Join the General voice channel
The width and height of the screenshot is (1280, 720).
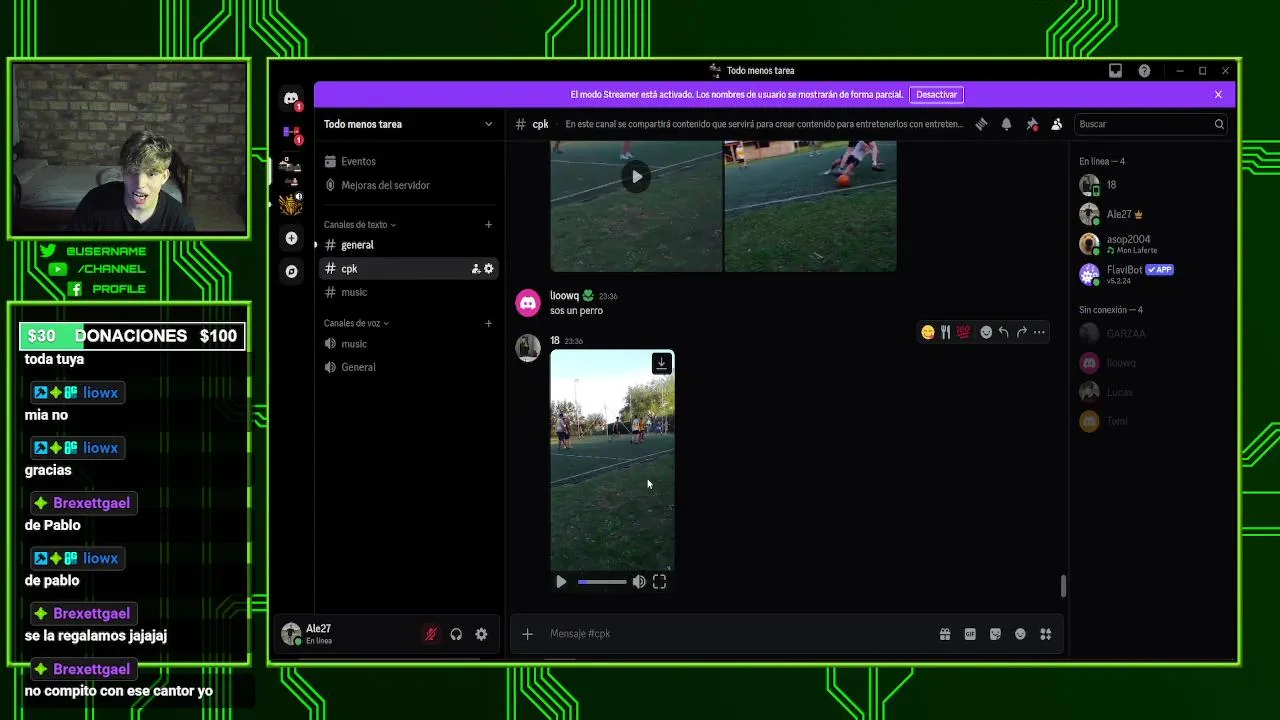pyautogui.click(x=408, y=367)
